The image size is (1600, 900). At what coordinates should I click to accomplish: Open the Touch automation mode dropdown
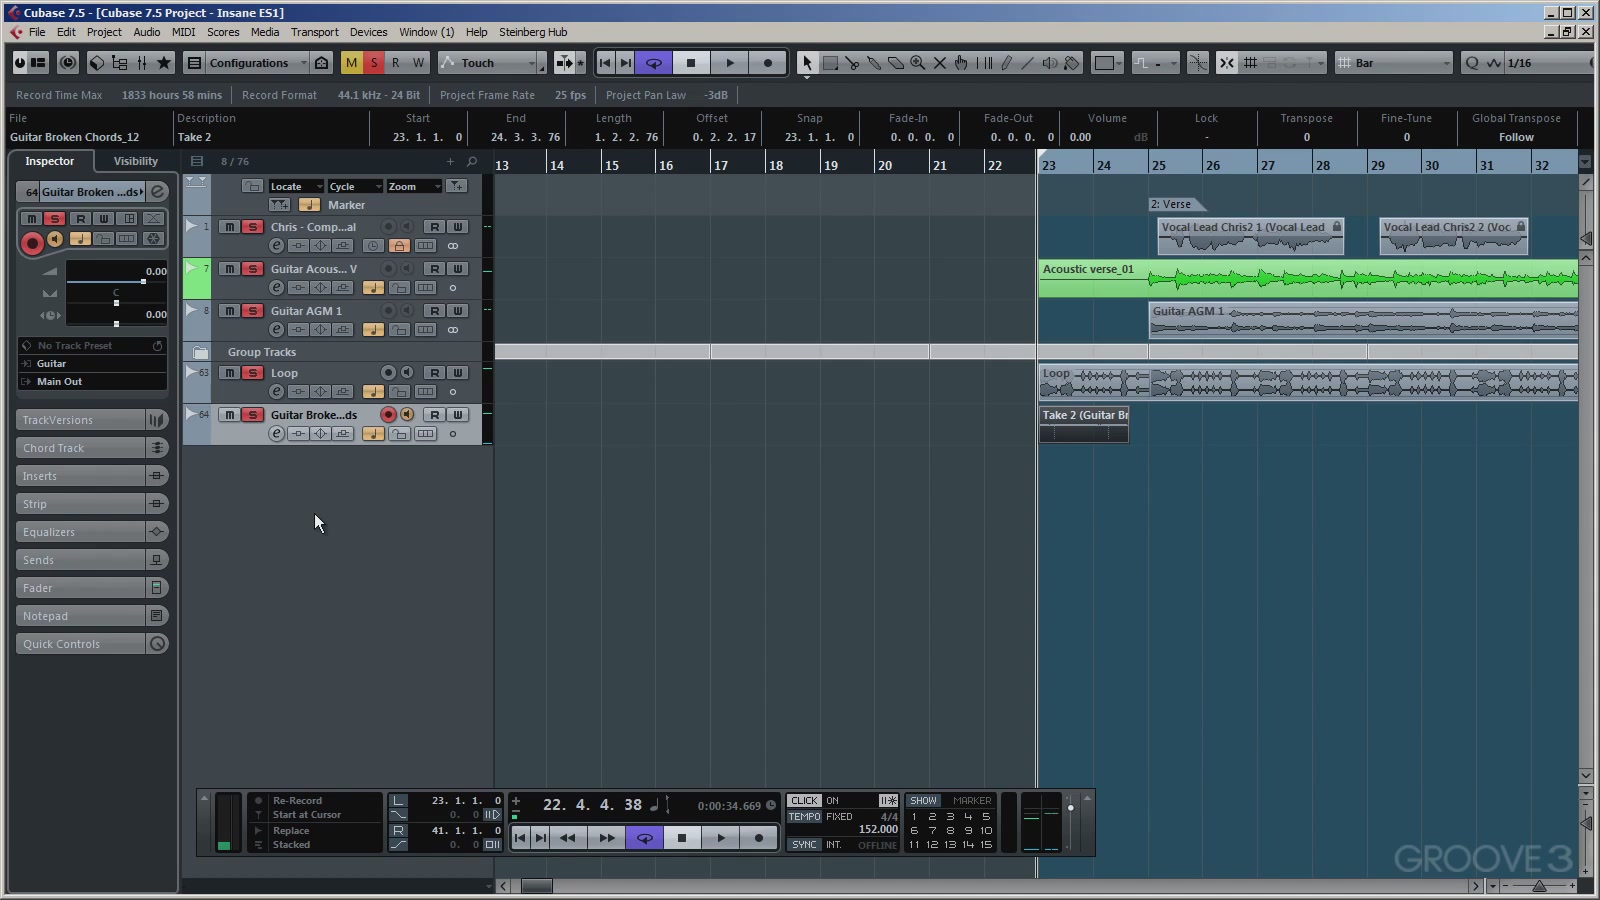[492, 63]
